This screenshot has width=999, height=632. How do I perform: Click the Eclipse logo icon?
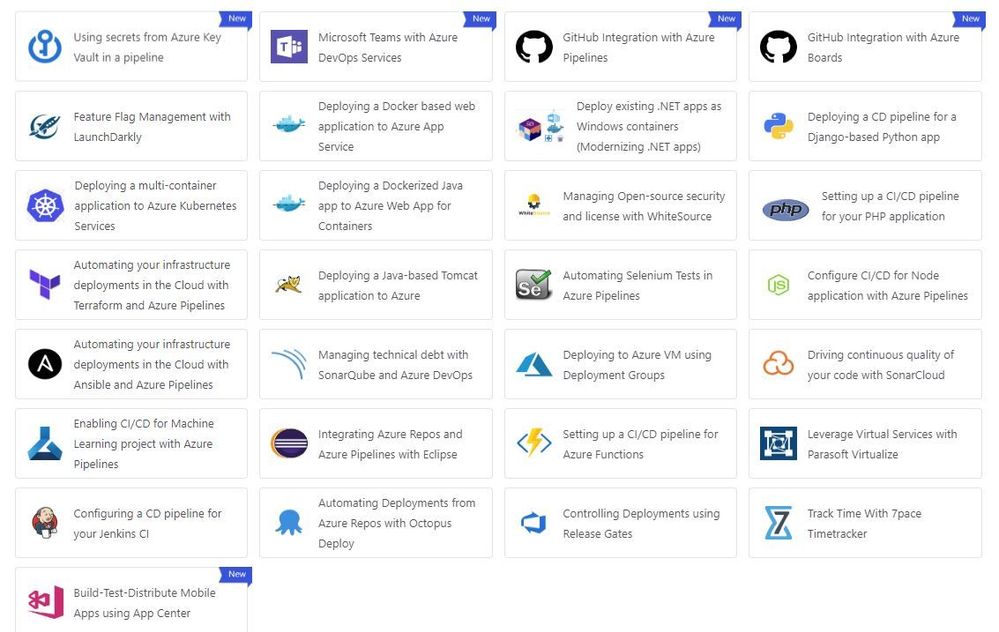point(289,443)
